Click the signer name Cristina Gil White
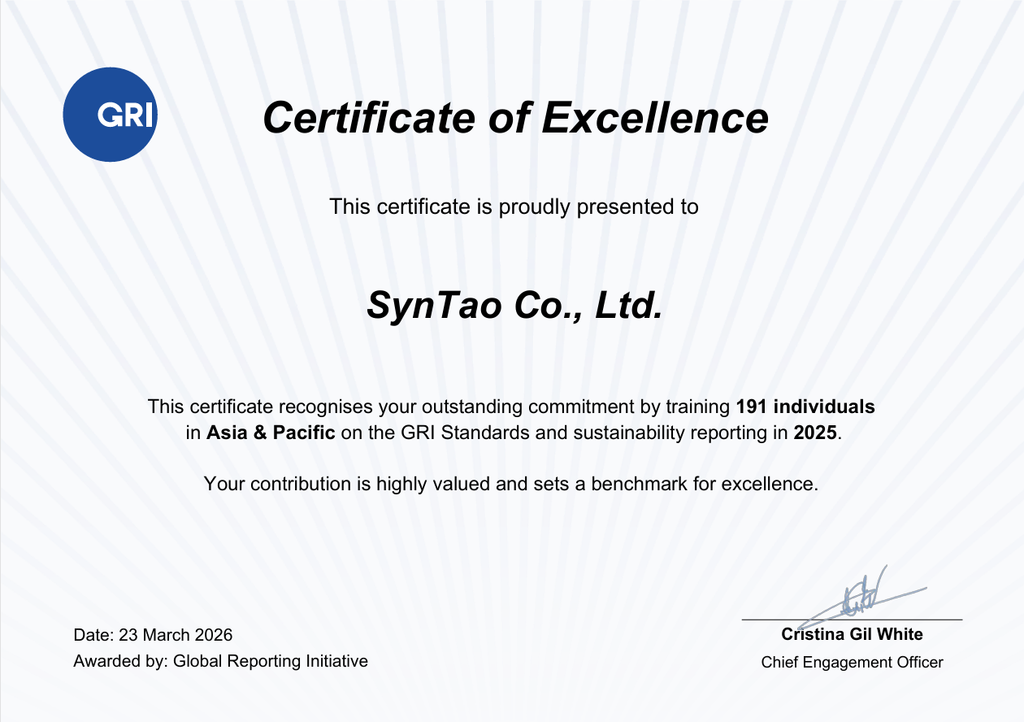 point(852,634)
